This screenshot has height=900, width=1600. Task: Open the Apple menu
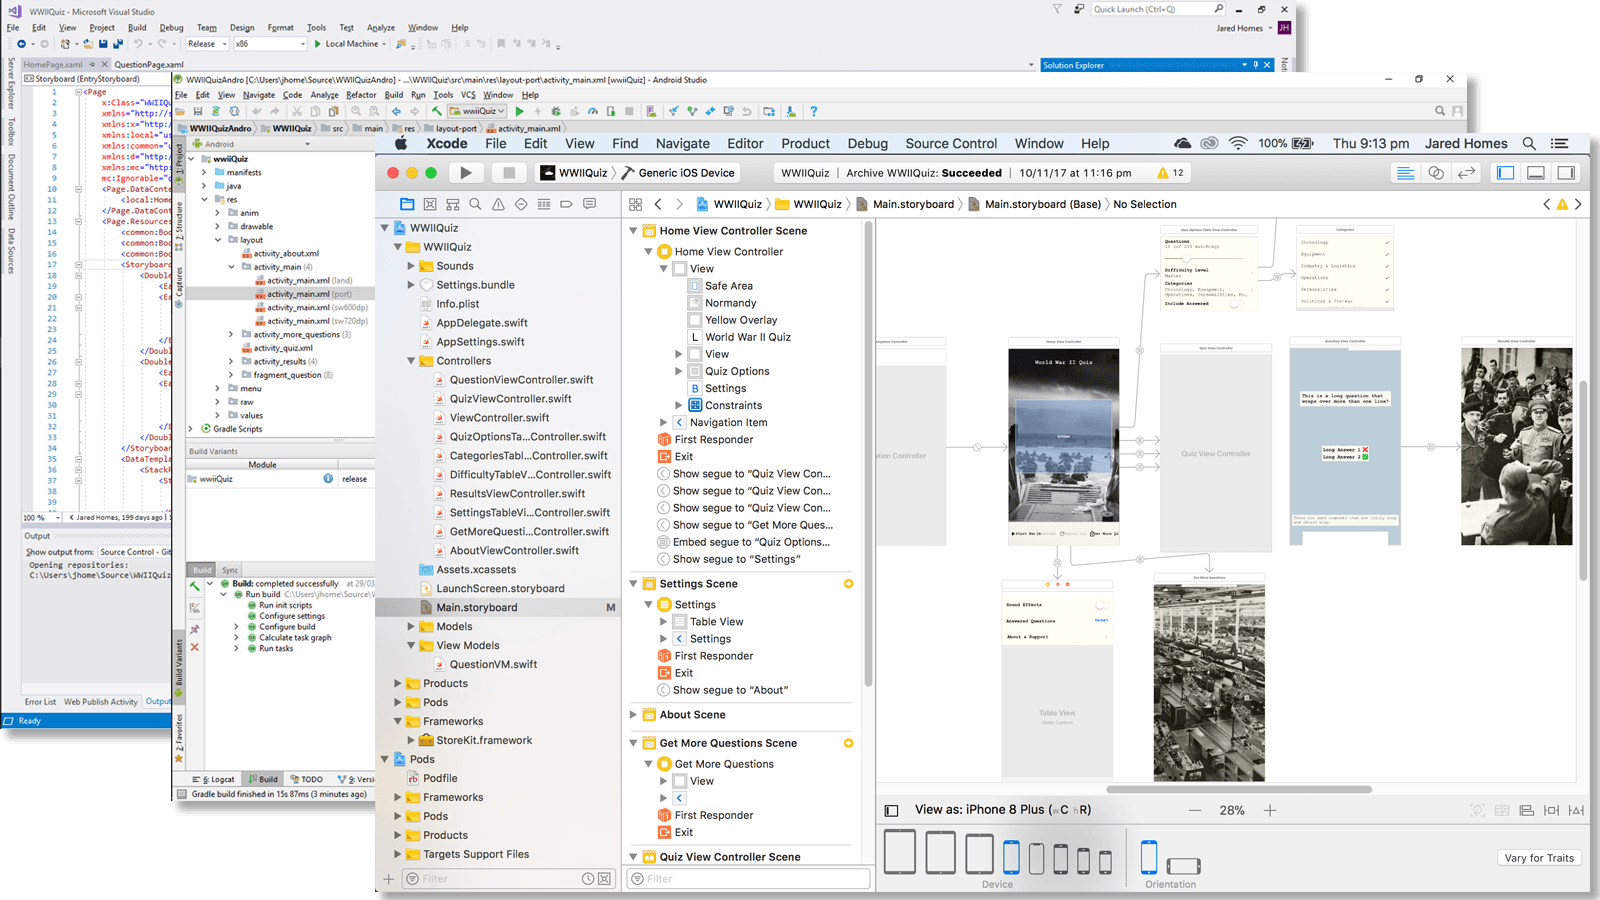(401, 144)
